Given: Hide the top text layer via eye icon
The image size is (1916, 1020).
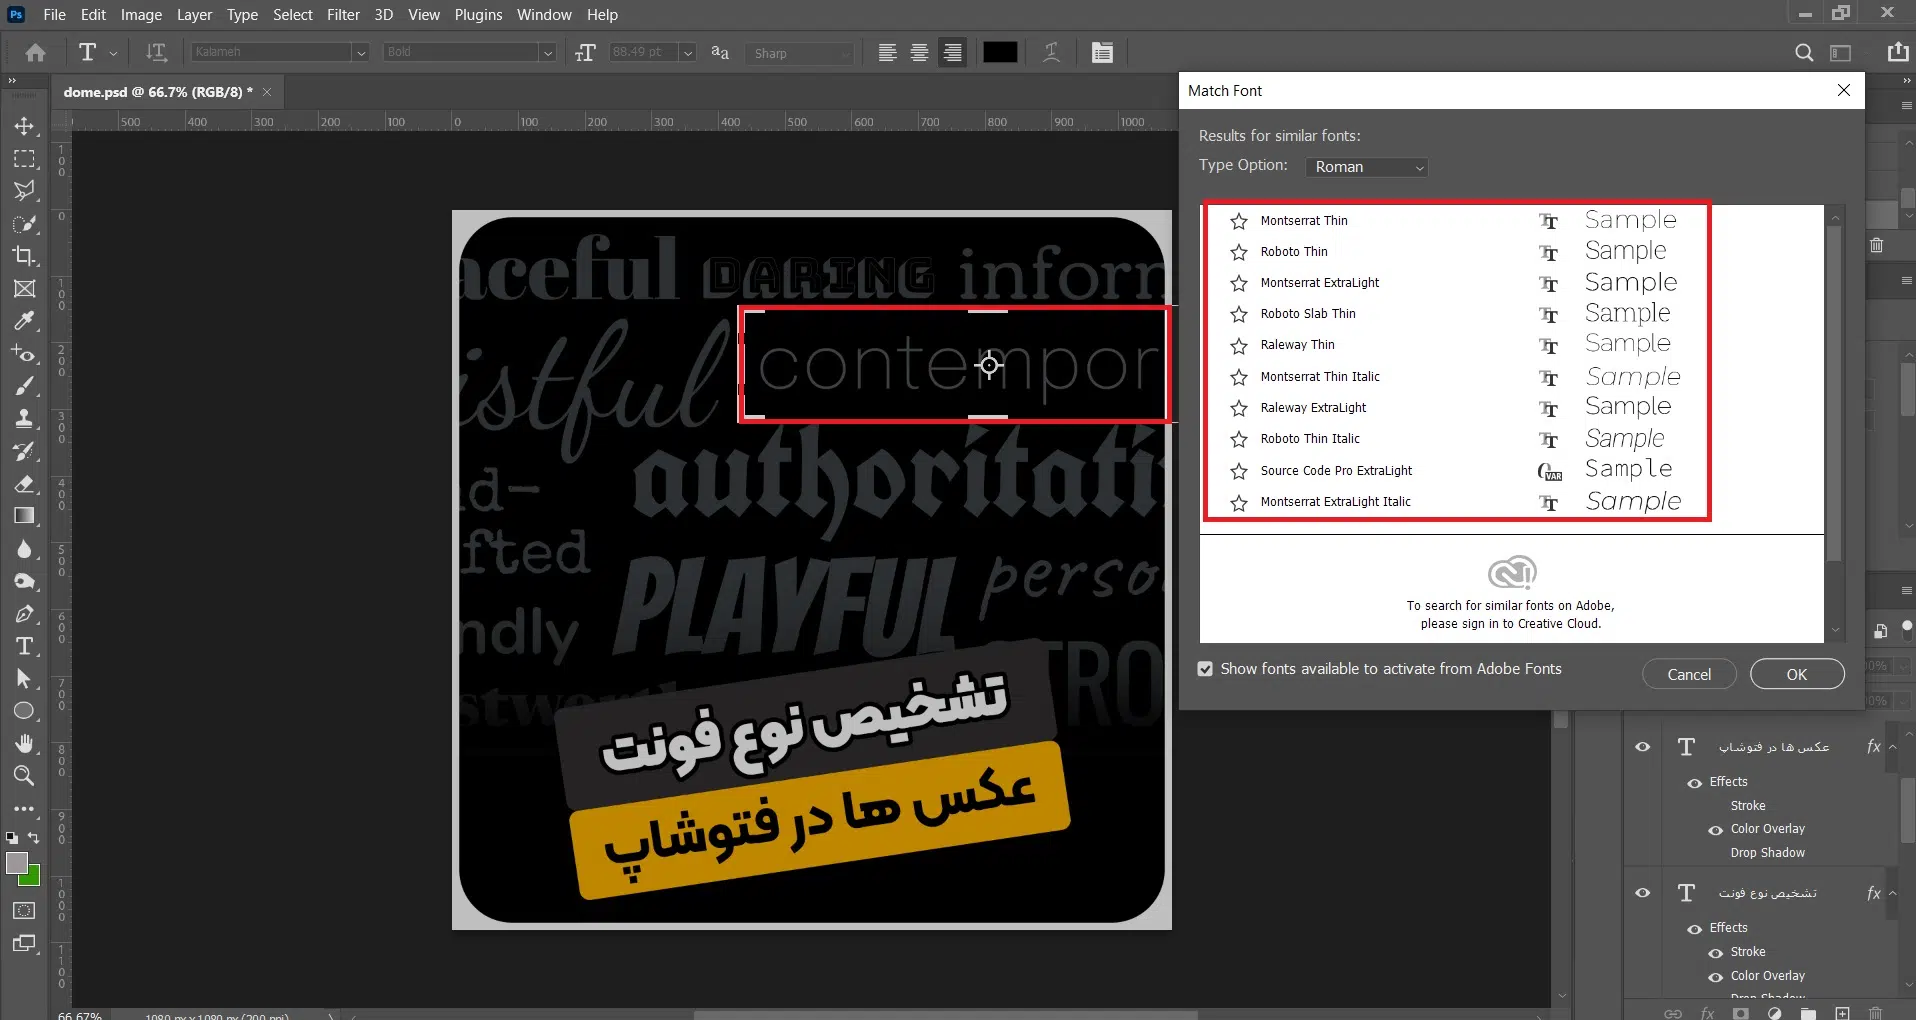Looking at the screenshot, I should click(x=1642, y=747).
